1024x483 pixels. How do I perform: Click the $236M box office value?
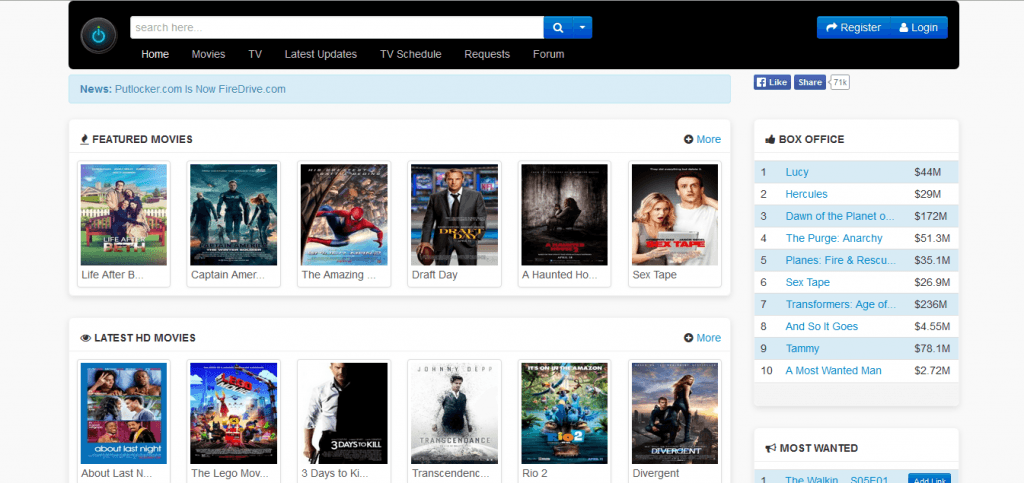(930, 304)
